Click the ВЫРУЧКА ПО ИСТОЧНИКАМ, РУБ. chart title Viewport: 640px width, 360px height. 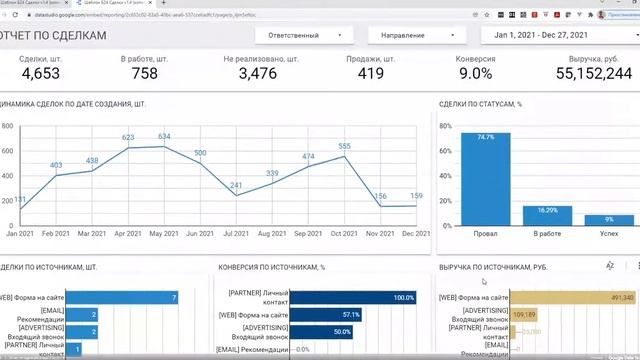click(x=493, y=267)
